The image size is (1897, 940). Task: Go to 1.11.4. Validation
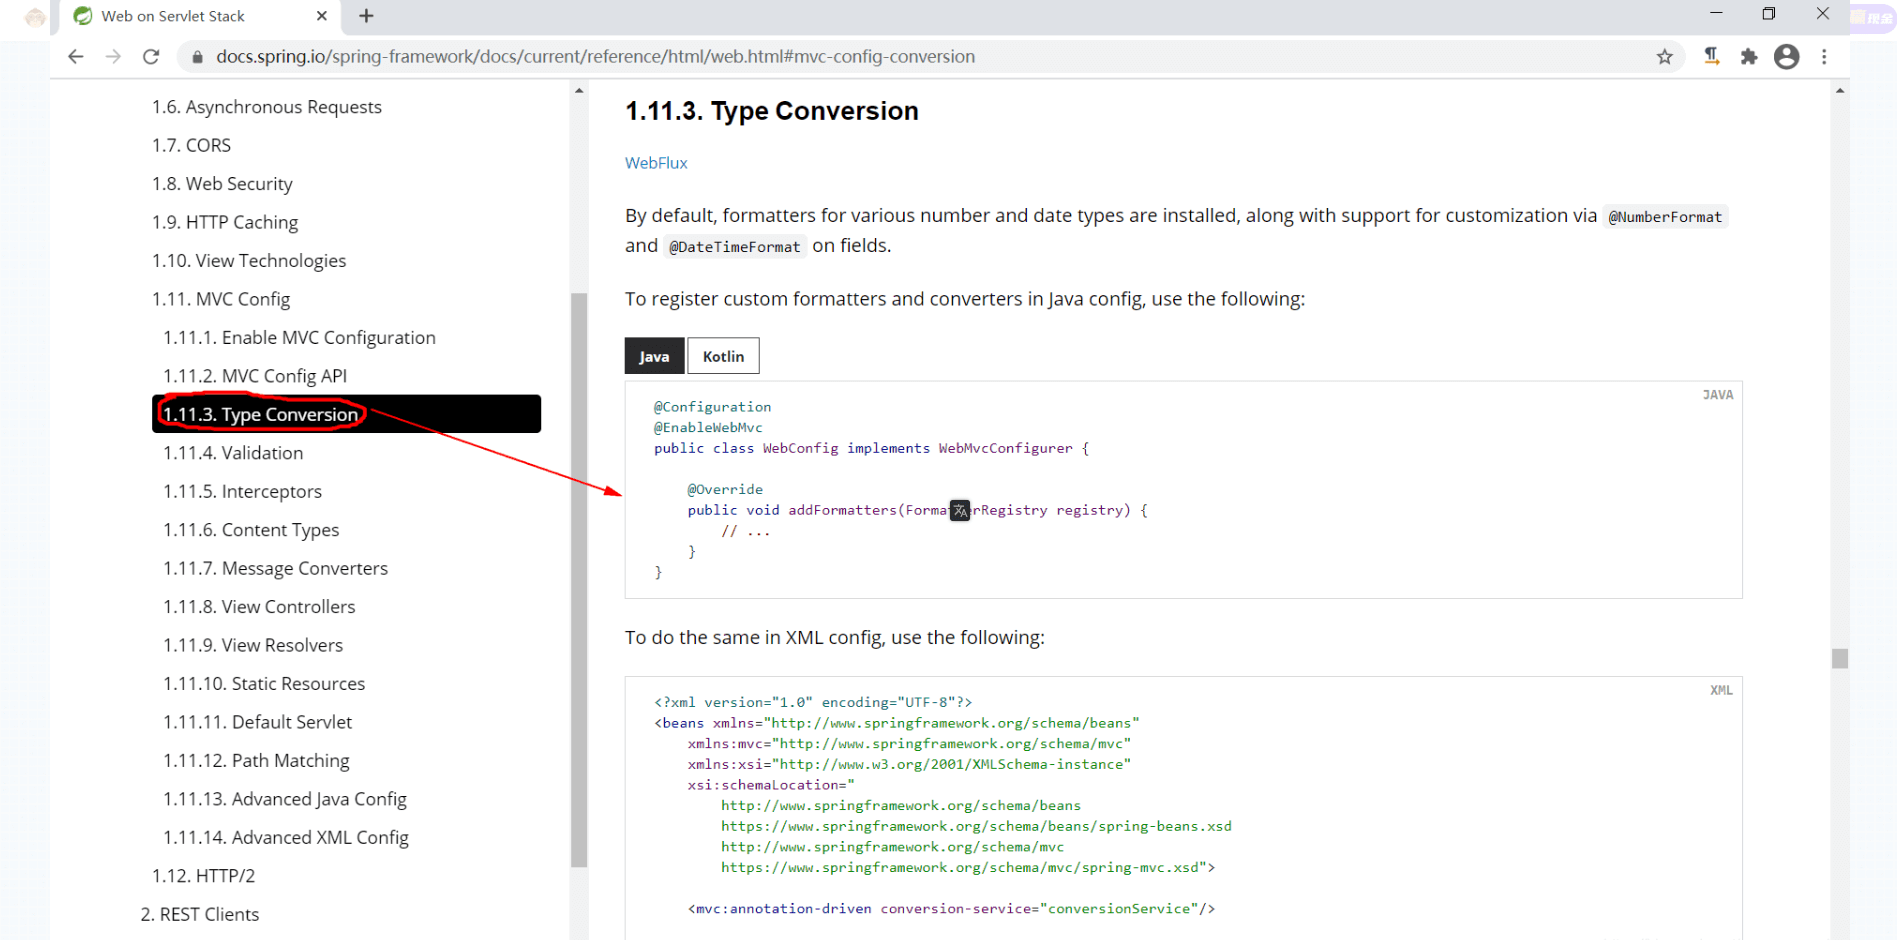(x=233, y=453)
